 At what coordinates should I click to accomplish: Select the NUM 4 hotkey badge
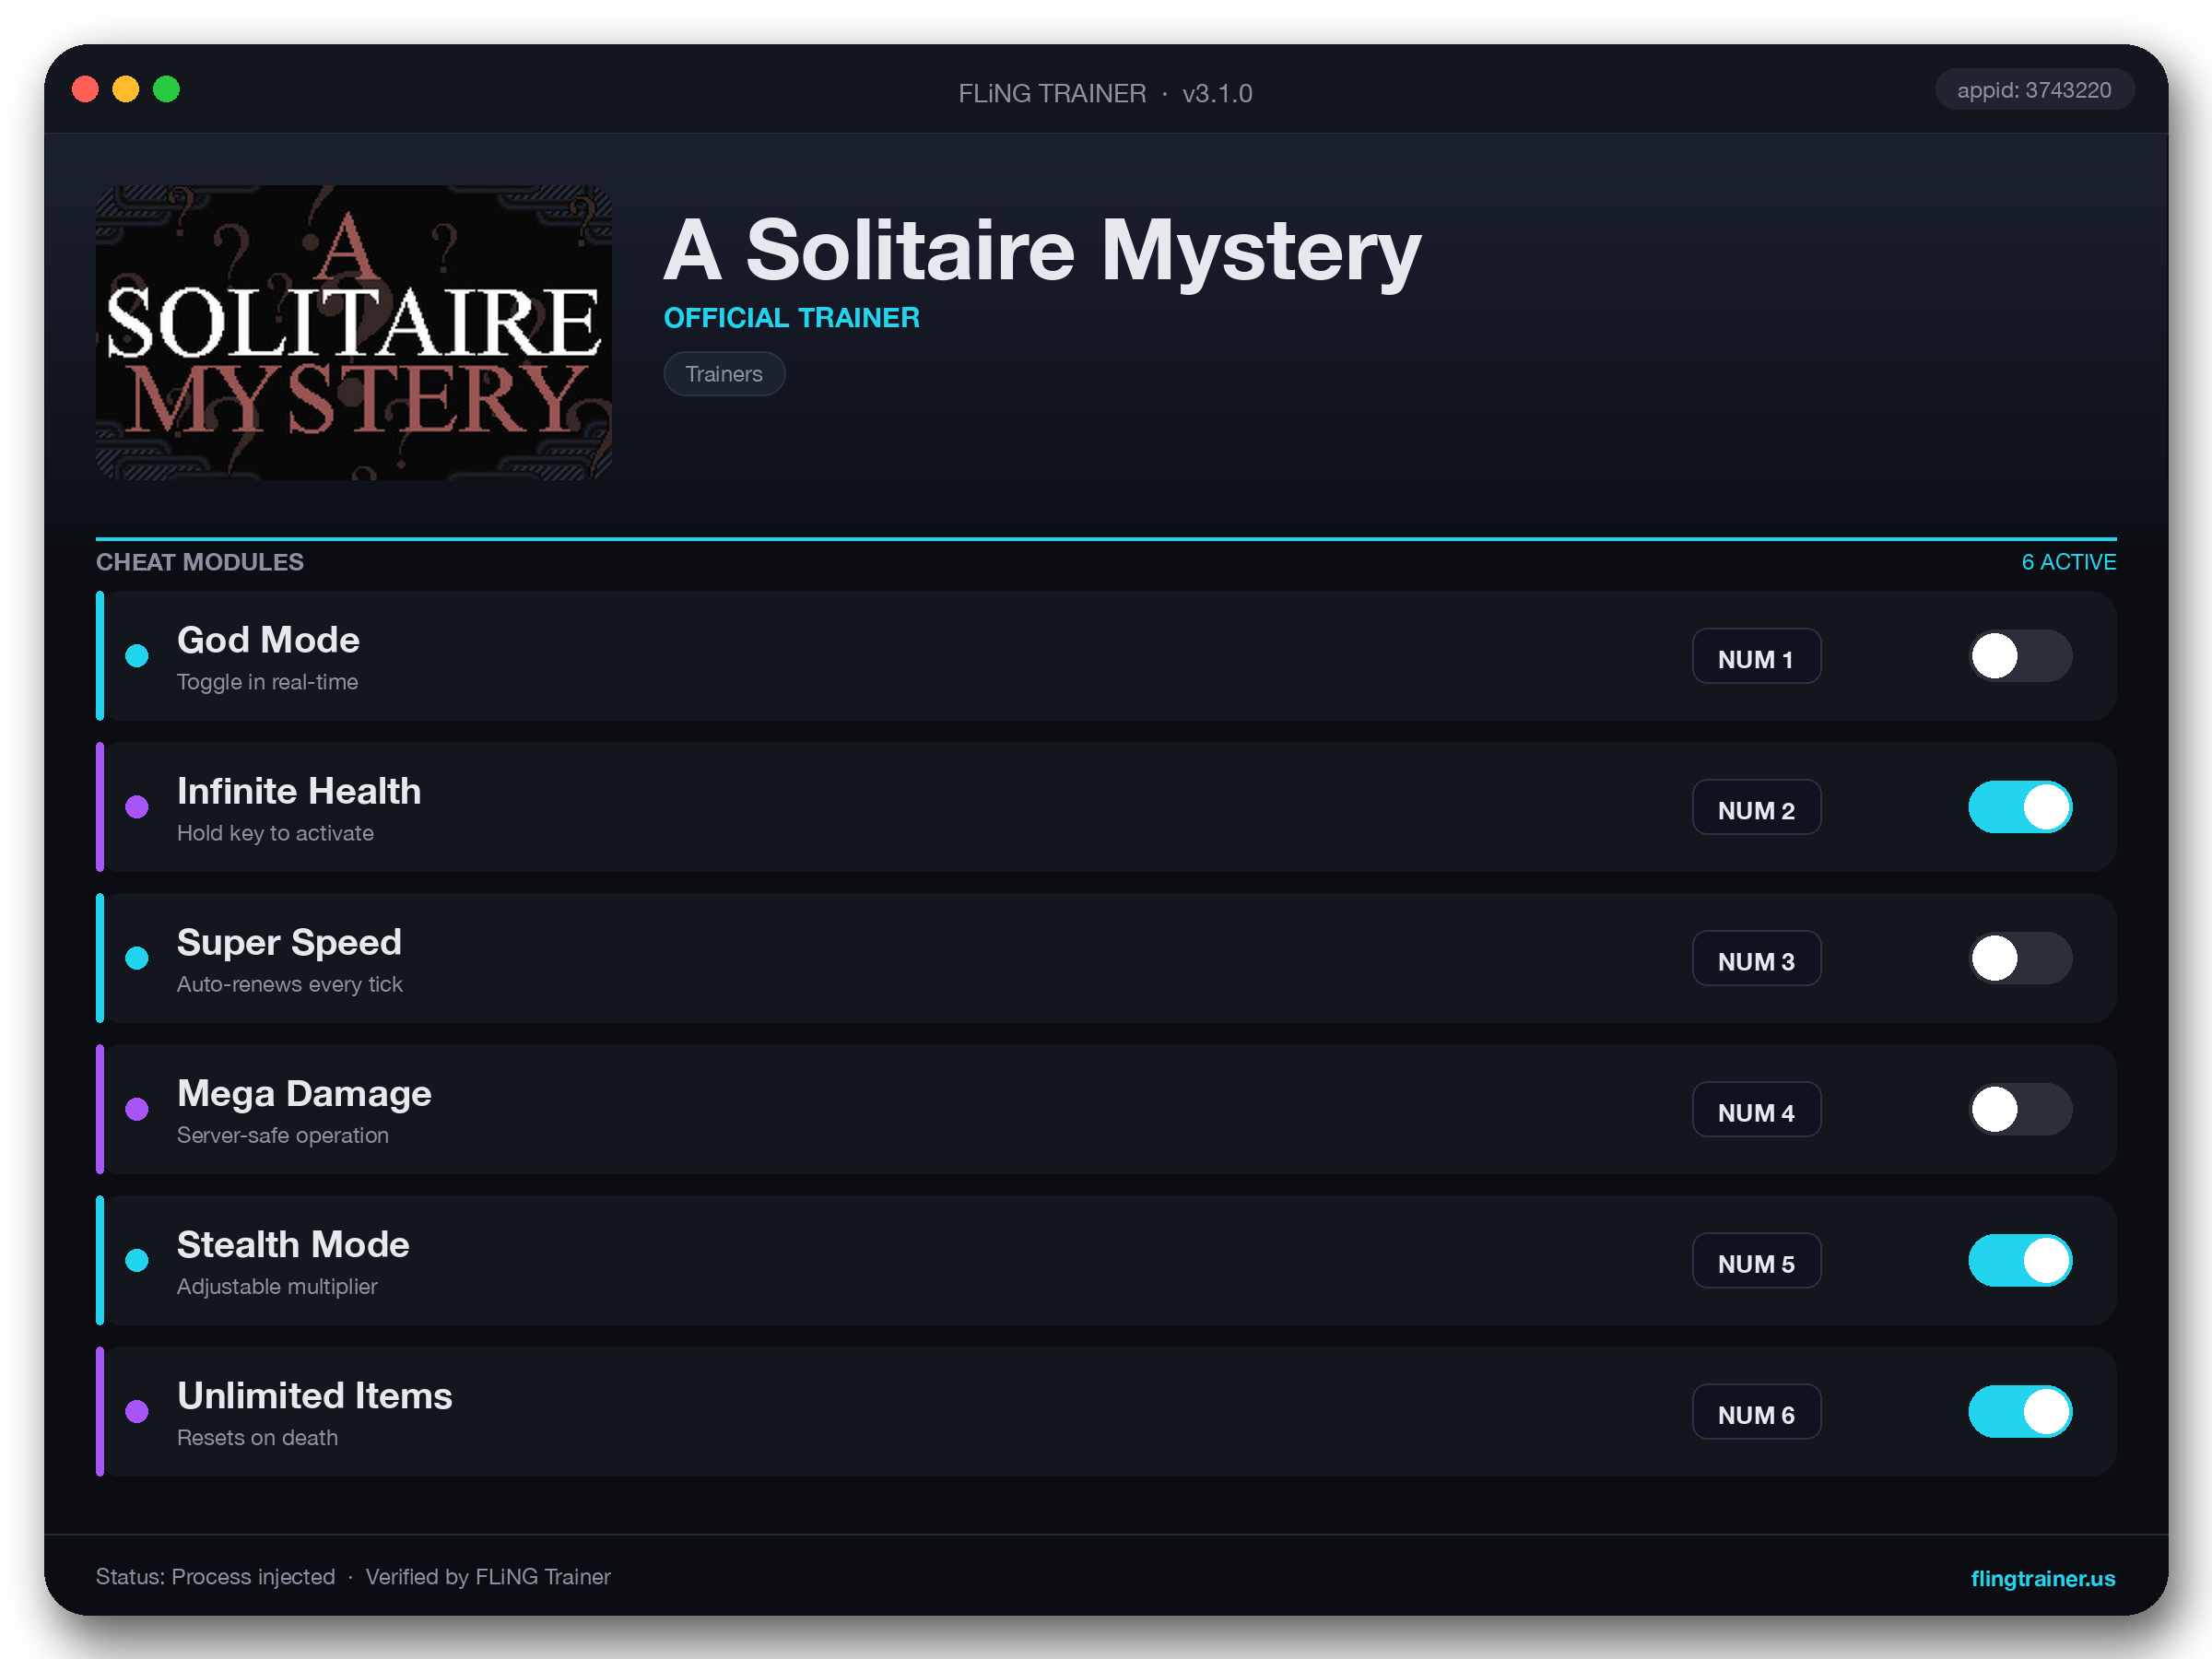click(x=1756, y=1110)
